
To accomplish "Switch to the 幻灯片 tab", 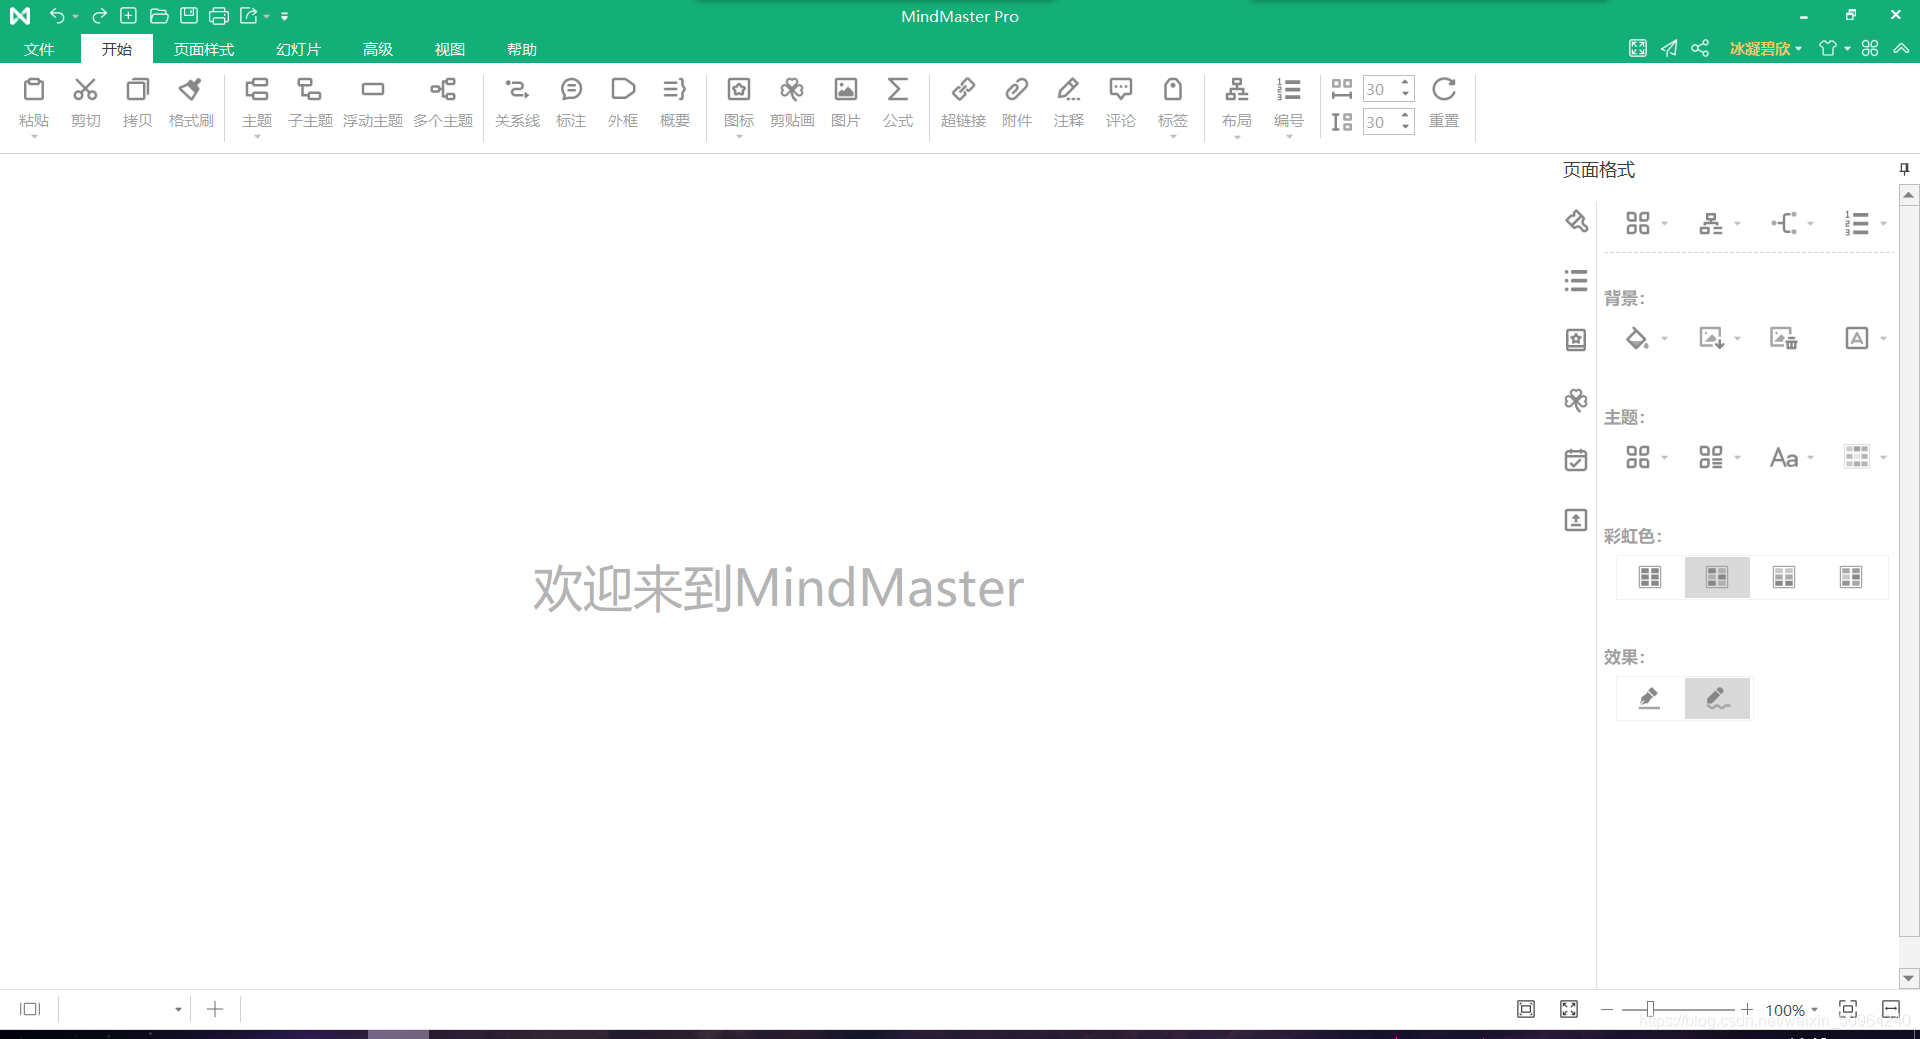I will tap(298, 49).
